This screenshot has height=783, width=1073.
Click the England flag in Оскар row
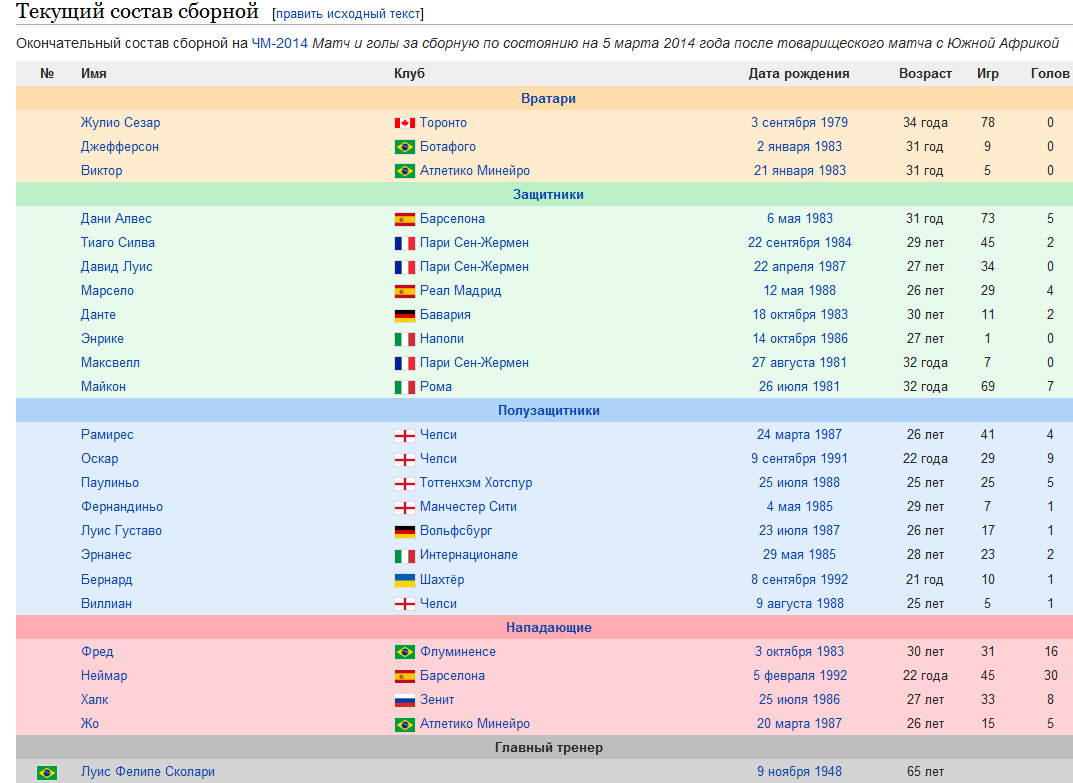404,459
